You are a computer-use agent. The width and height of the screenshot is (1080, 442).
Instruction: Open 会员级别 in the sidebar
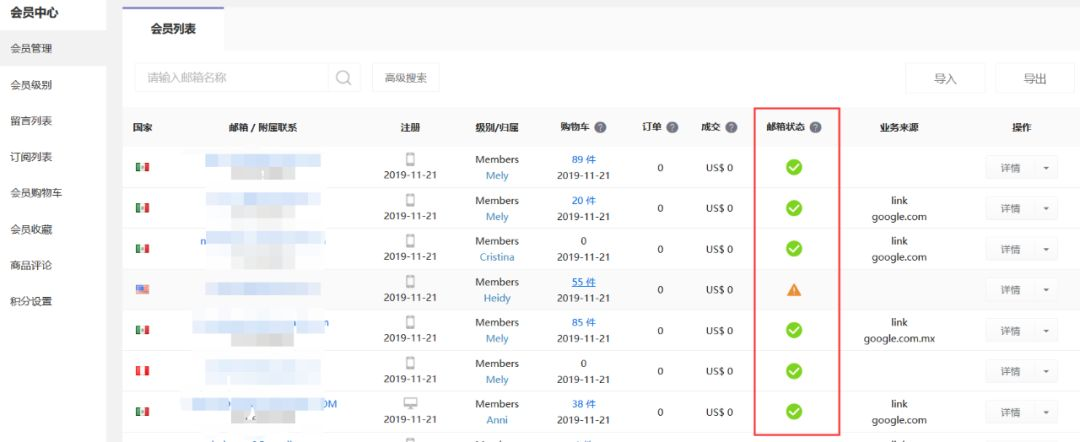[31, 85]
